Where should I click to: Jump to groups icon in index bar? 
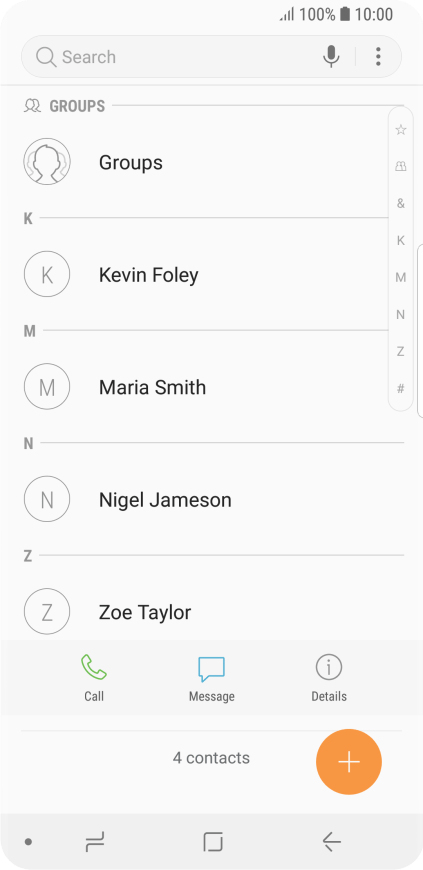pyautogui.click(x=401, y=166)
